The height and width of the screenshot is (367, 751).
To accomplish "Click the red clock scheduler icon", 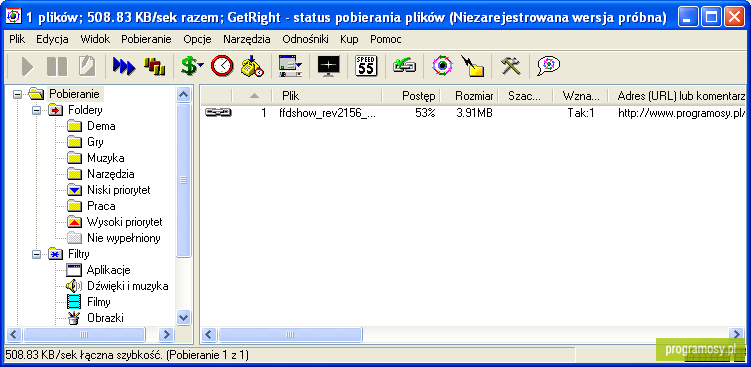I will (222, 66).
